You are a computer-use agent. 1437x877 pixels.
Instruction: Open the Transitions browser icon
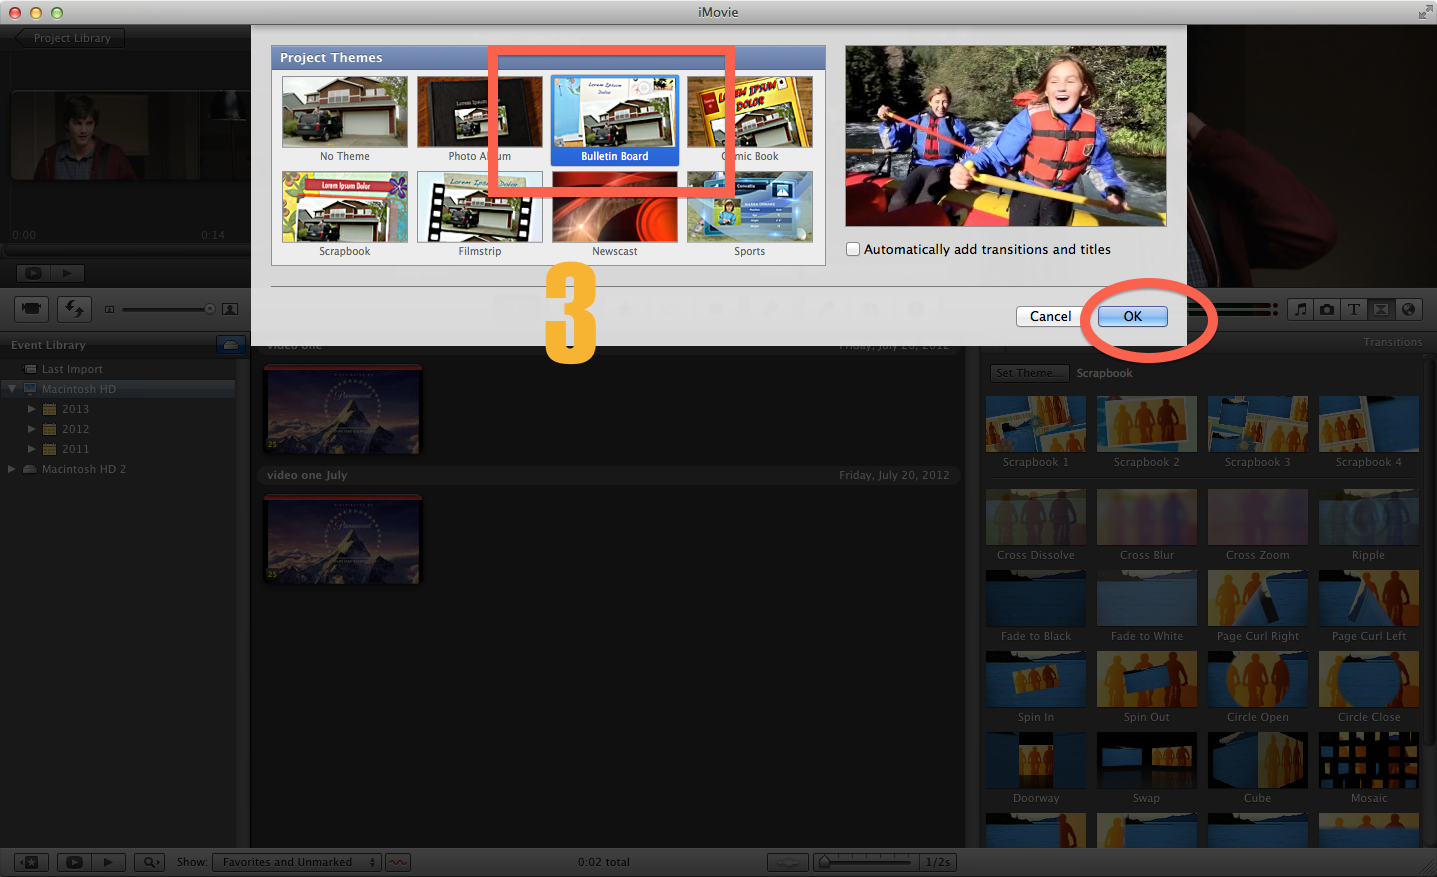pyautogui.click(x=1381, y=309)
